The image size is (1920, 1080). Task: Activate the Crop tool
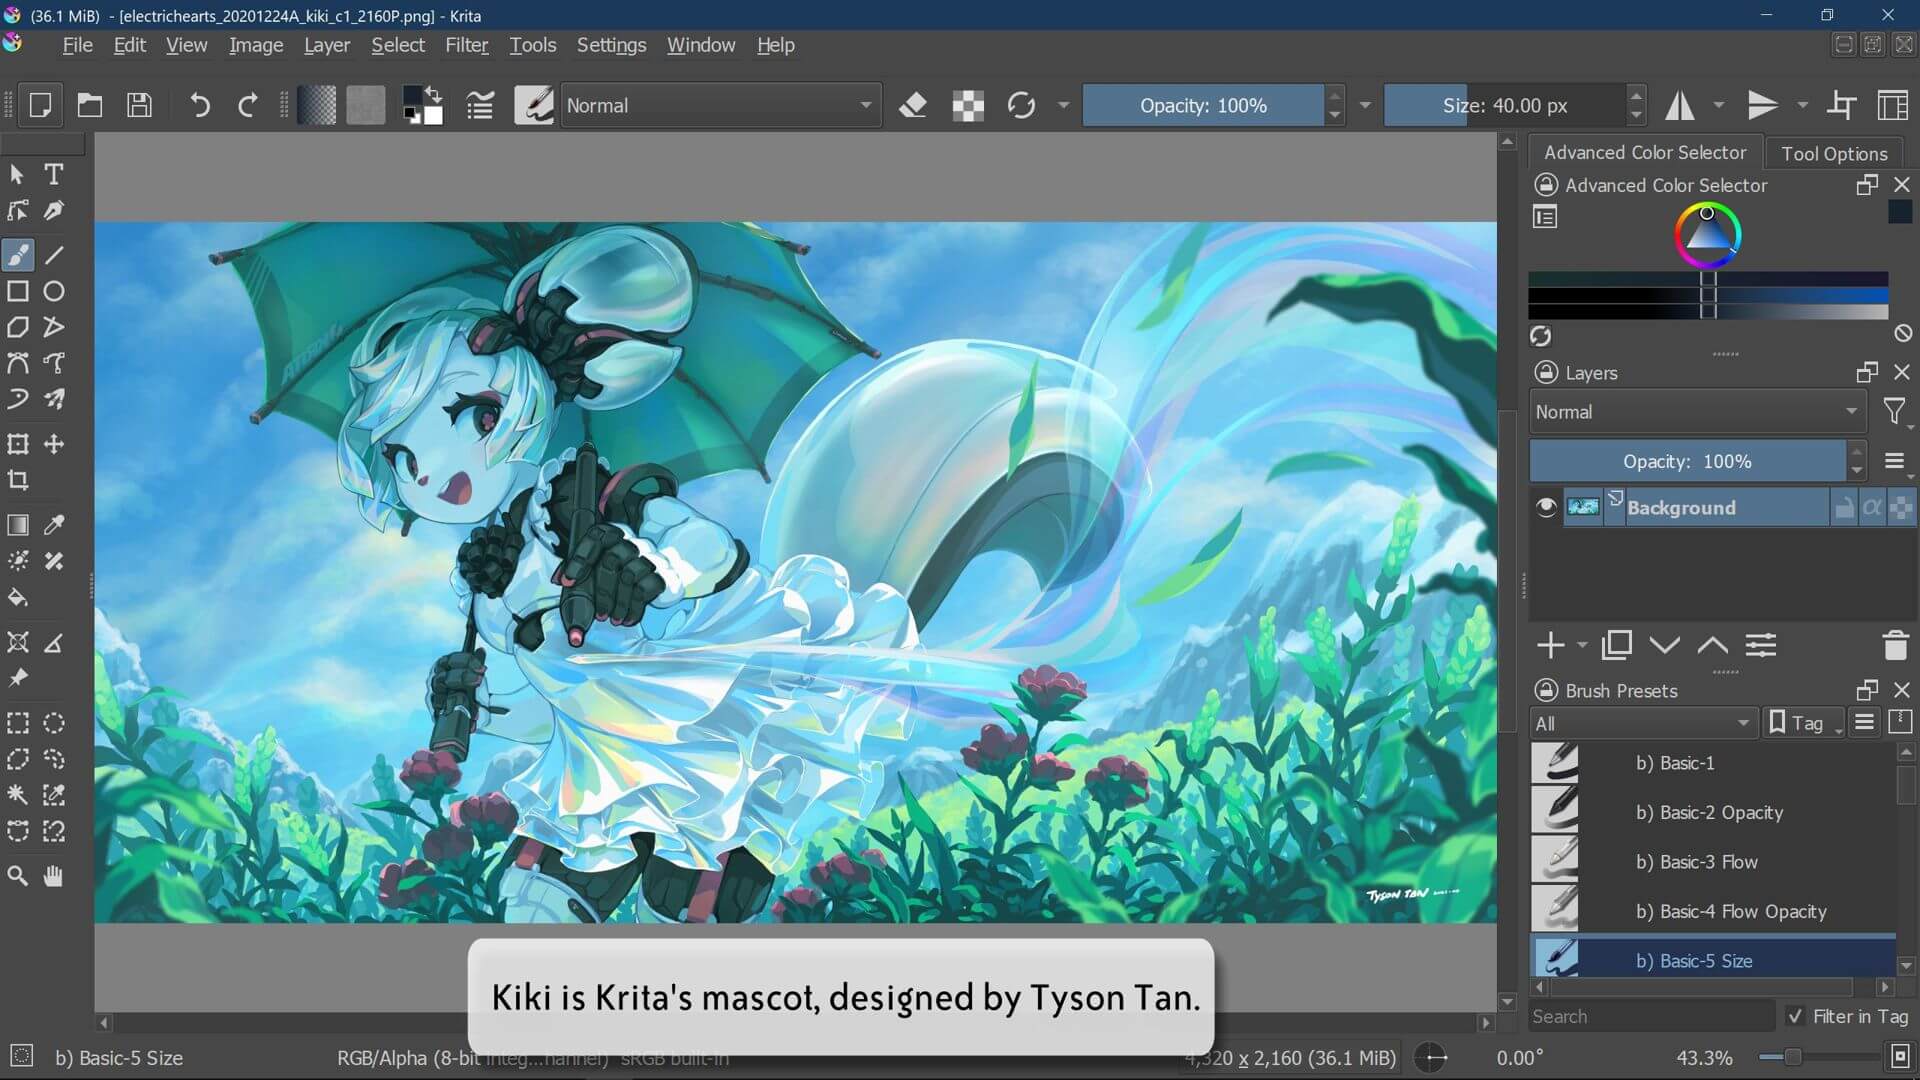[17, 481]
